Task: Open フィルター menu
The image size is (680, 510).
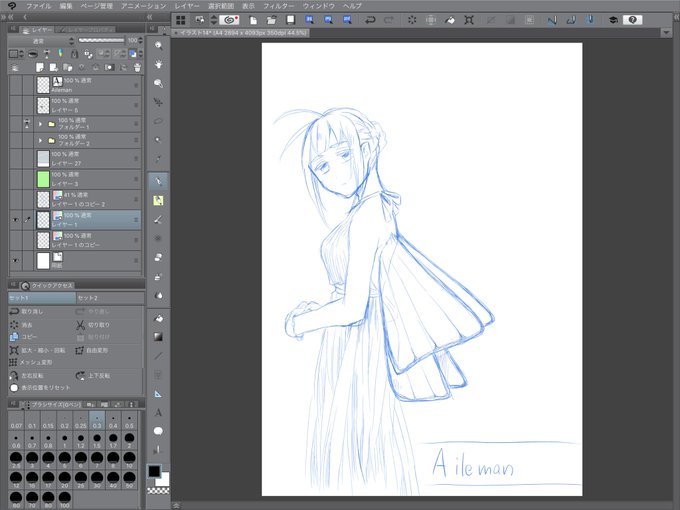Action: pos(278,6)
